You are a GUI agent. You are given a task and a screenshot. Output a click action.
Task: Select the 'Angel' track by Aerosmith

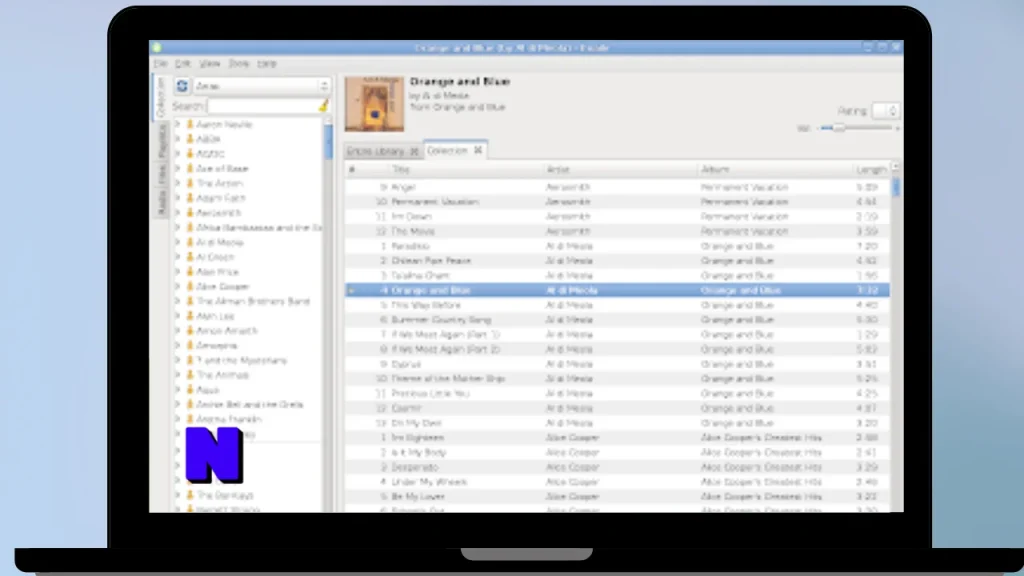(617, 187)
